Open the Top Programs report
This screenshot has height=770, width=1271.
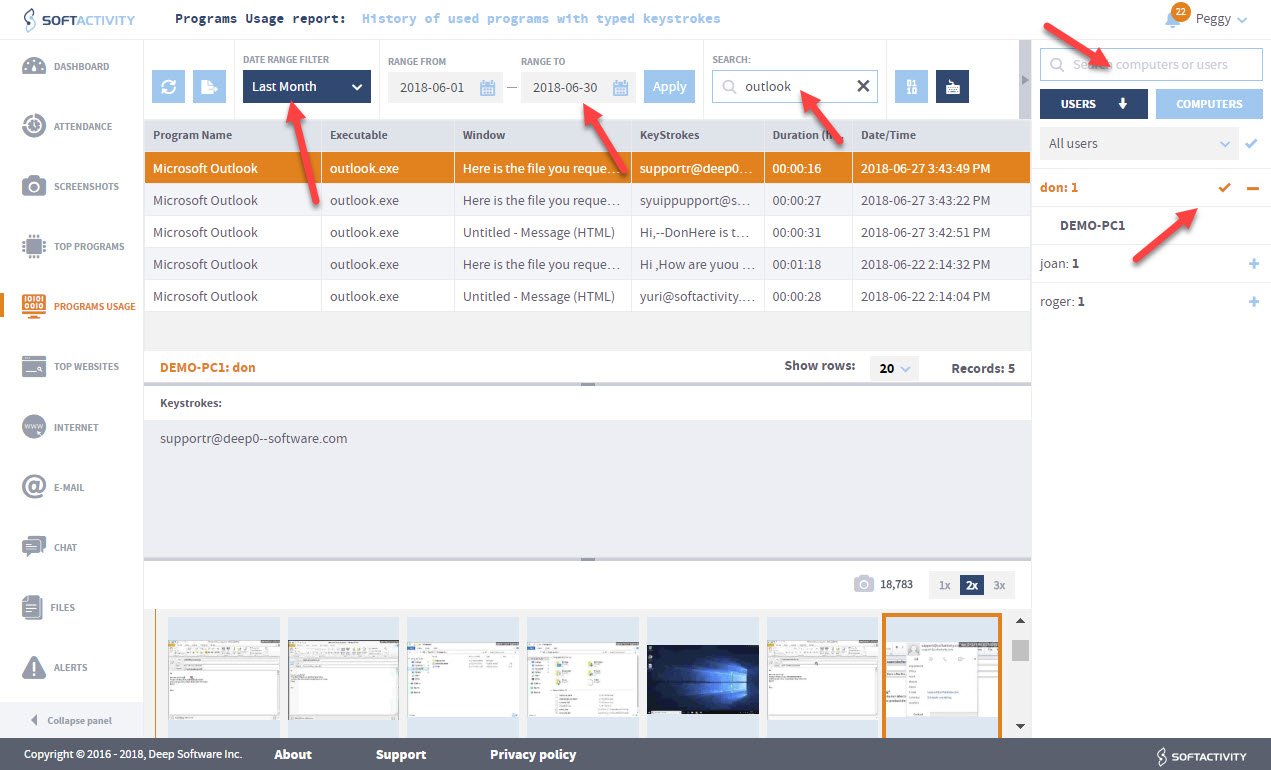point(73,247)
